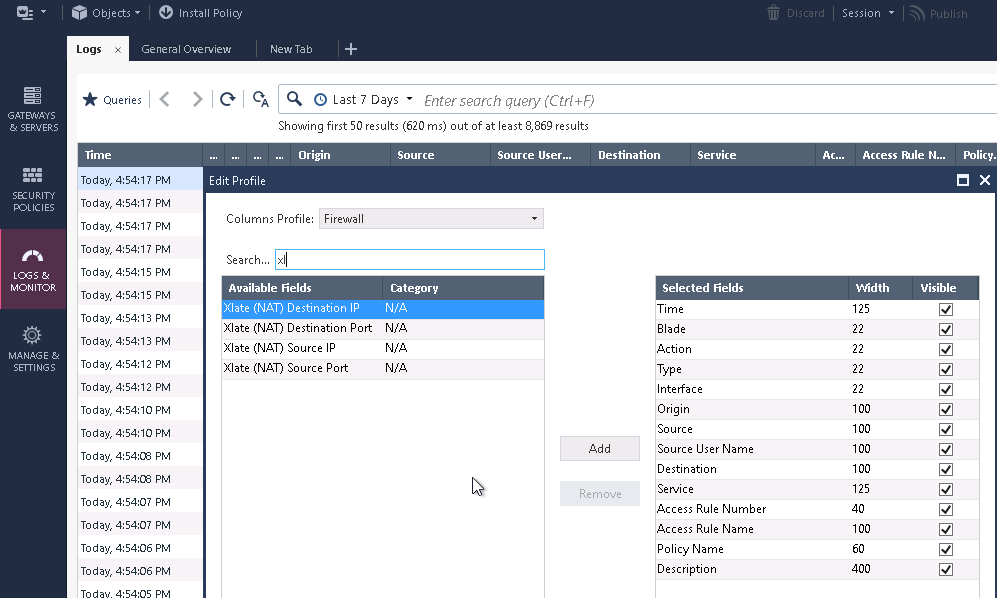Image resolution: width=997 pixels, height=598 pixels.
Task: Click the Publish button
Action: (939, 13)
